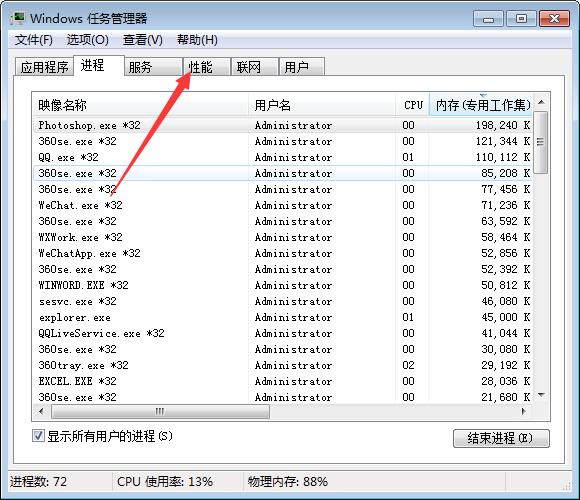This screenshot has height=500, width=580.
Task: Open the 选项(O) menu
Action: [88, 40]
